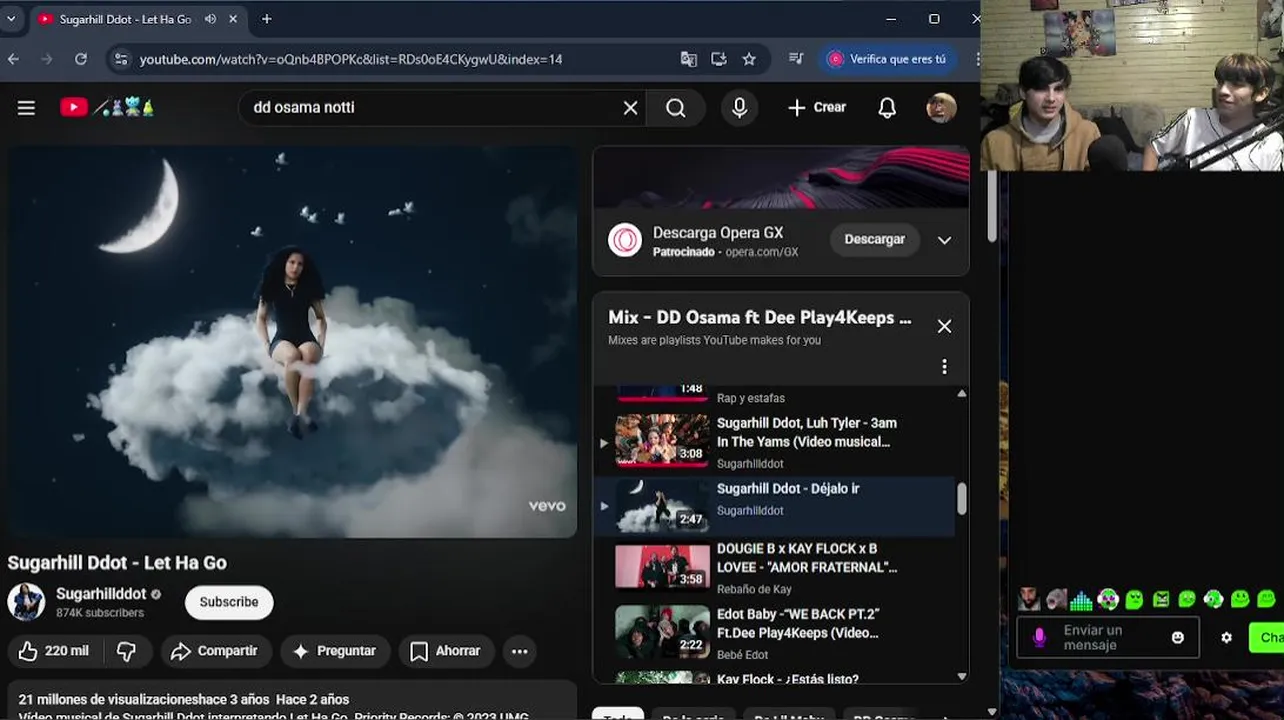The width and height of the screenshot is (1284, 720).
Task: Open the Crear menu
Action: [816, 108]
